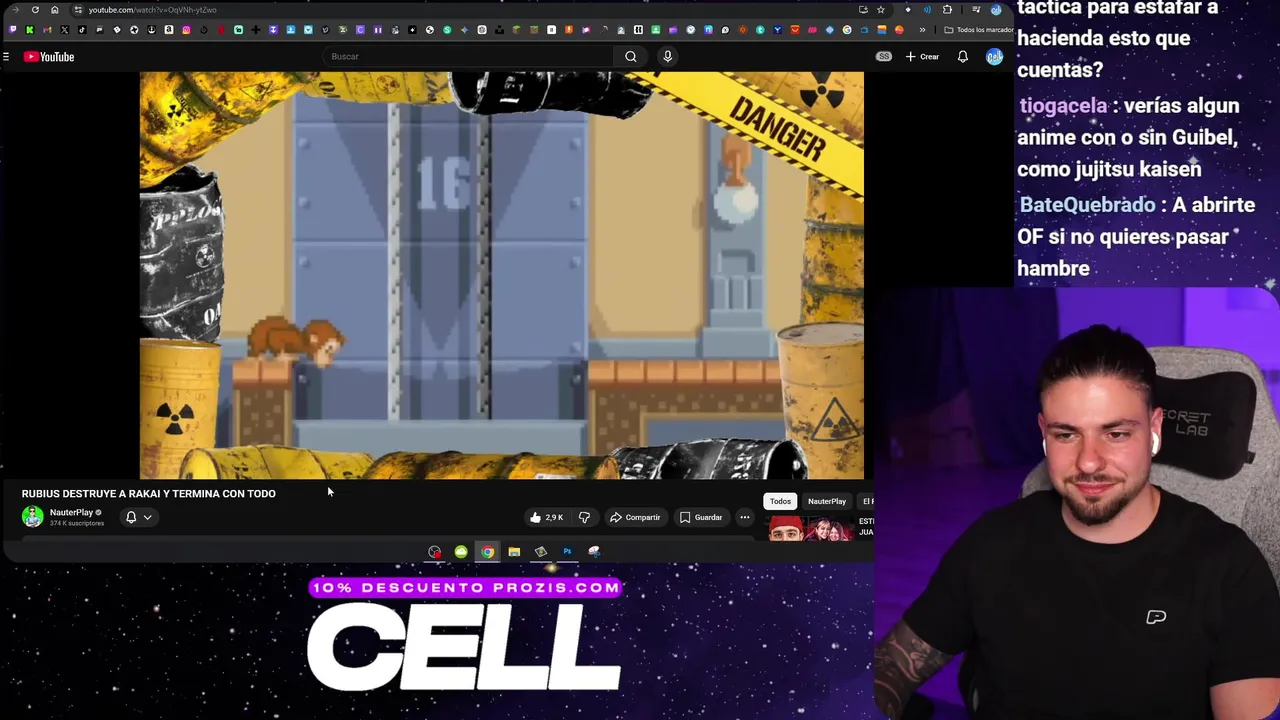Open the Todos los marcadores folder
This screenshot has height=720, width=1280.
[x=979, y=30]
